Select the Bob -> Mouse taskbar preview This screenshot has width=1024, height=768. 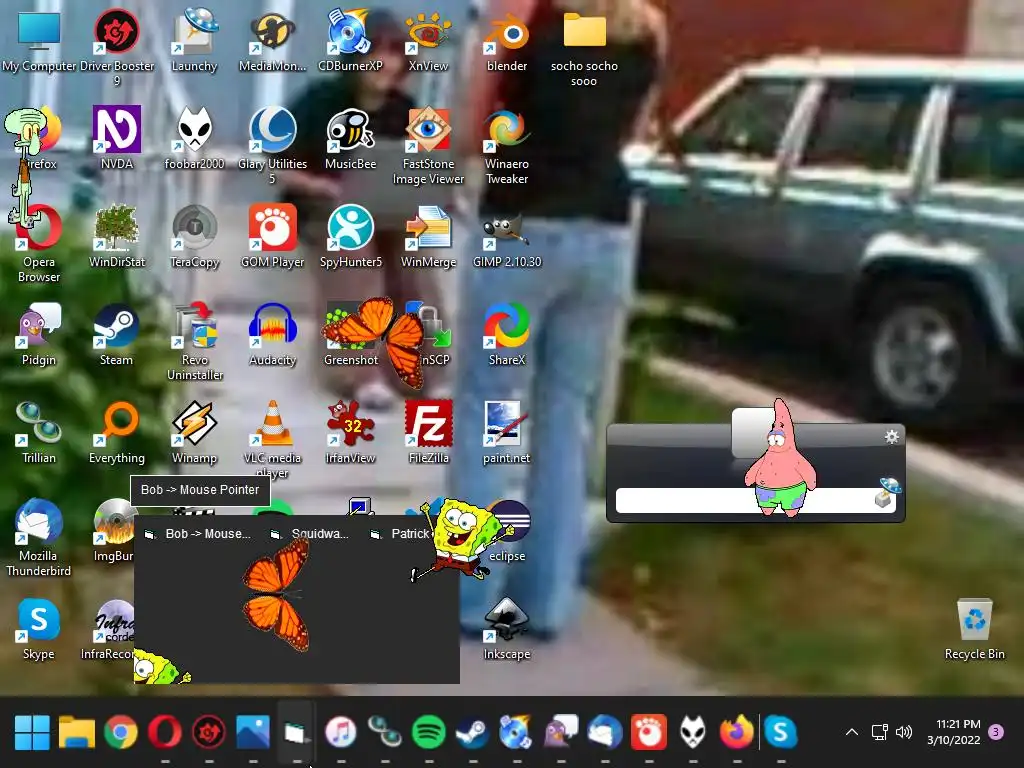click(x=198, y=534)
